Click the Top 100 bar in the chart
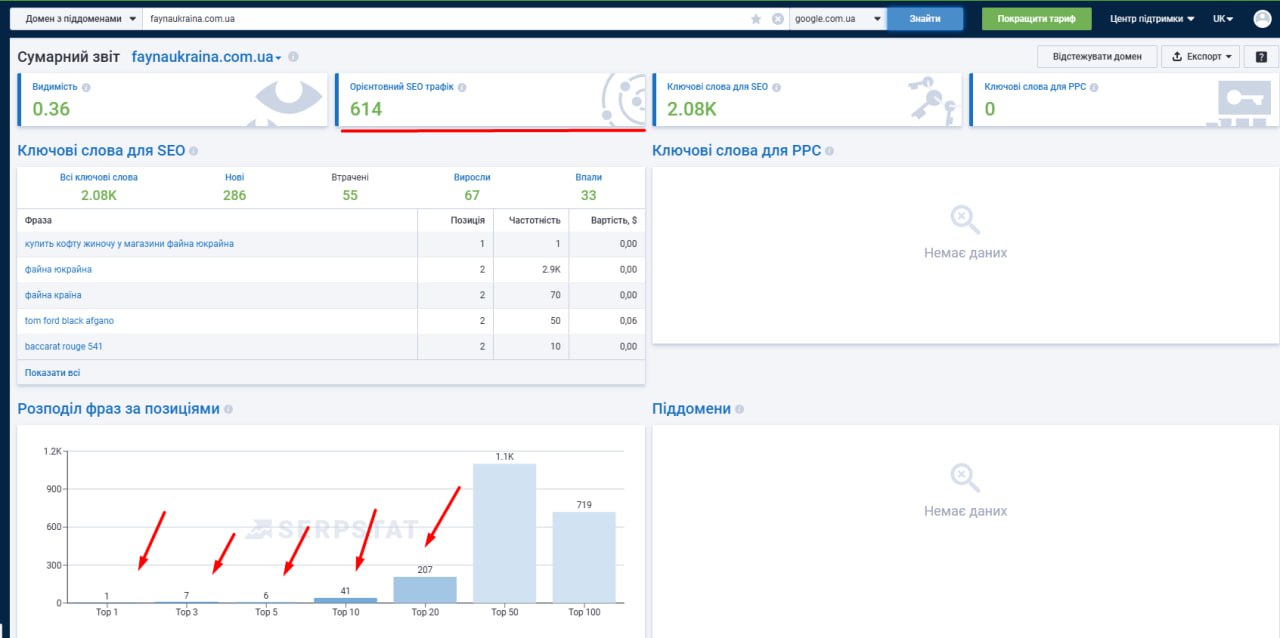Viewport: 1280px width, 638px height. [584, 557]
